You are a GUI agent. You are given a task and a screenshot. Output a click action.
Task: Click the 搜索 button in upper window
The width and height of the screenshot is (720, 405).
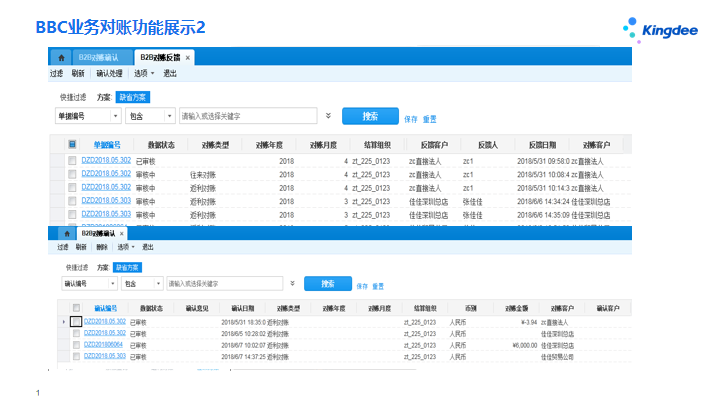[x=370, y=116]
